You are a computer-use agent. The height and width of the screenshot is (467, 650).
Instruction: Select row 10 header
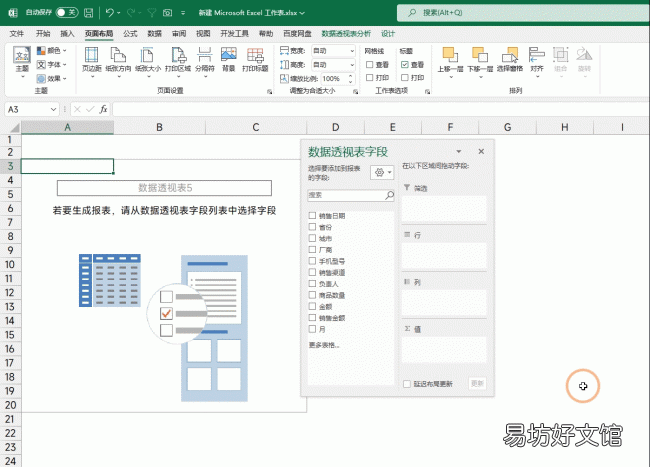tap(10, 264)
